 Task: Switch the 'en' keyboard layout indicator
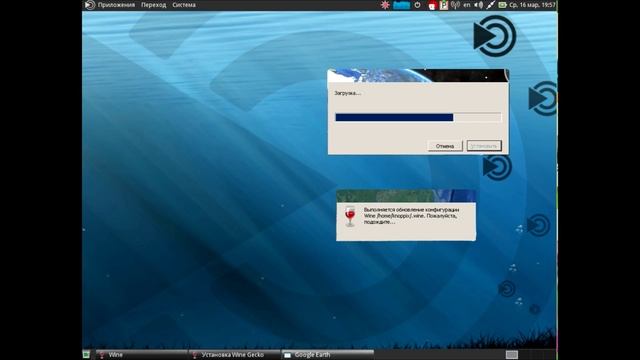click(467, 5)
